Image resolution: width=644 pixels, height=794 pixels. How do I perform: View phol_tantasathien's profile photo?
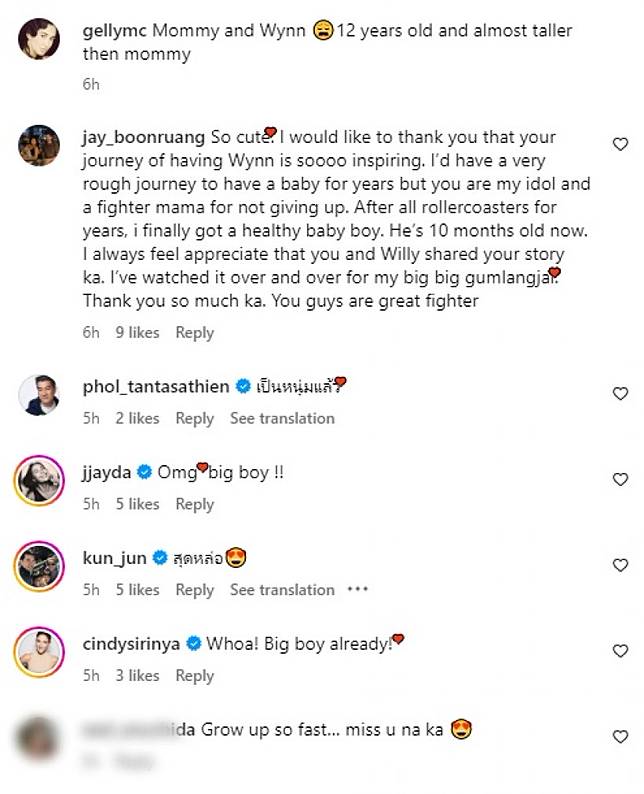click(x=39, y=395)
